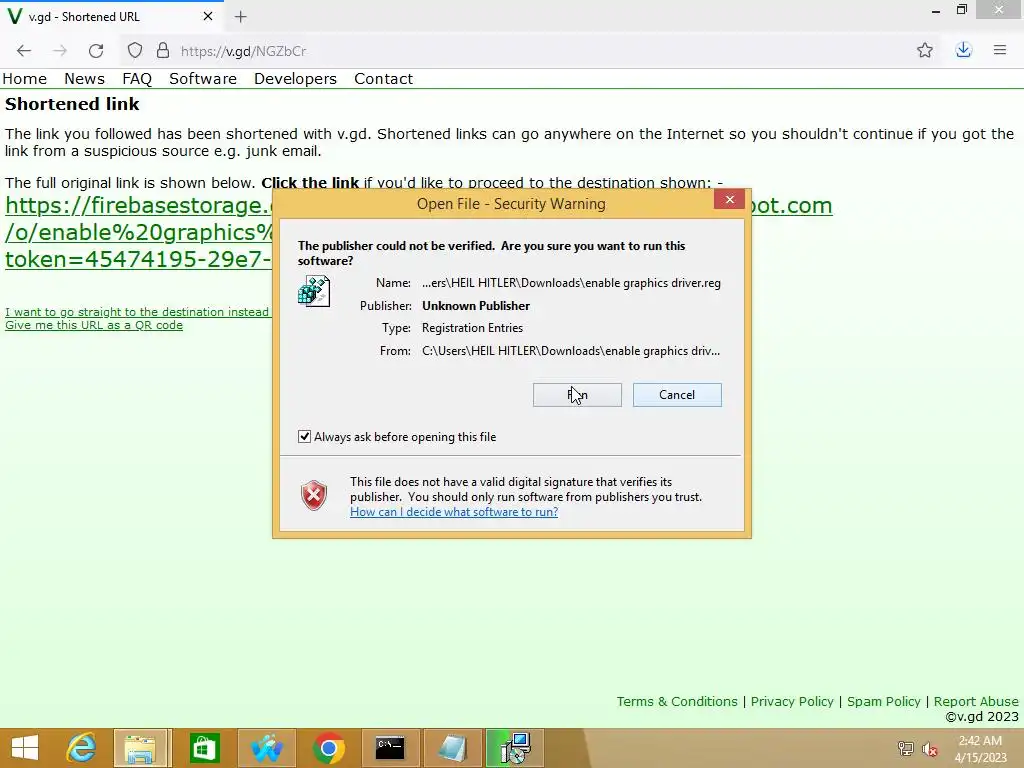The image size is (1024, 768).
Task: Open the FAQ menu item
Action: click(137, 79)
